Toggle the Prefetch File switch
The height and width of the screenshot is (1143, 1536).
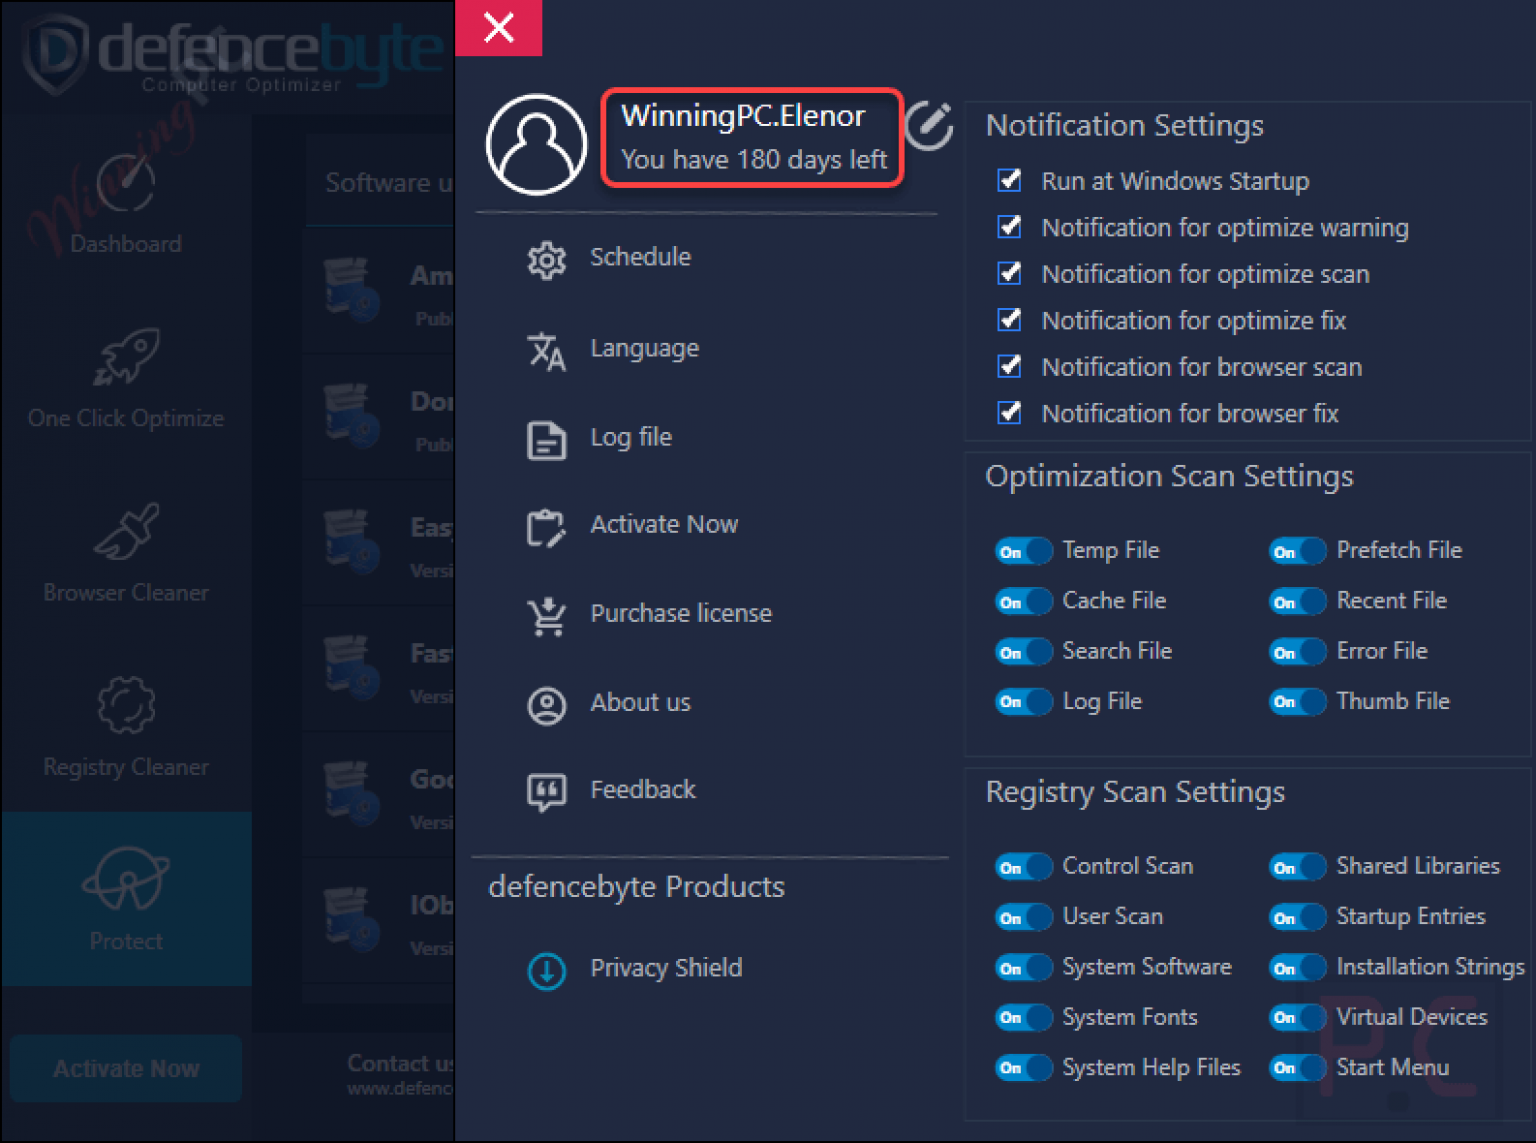pos(1297,551)
